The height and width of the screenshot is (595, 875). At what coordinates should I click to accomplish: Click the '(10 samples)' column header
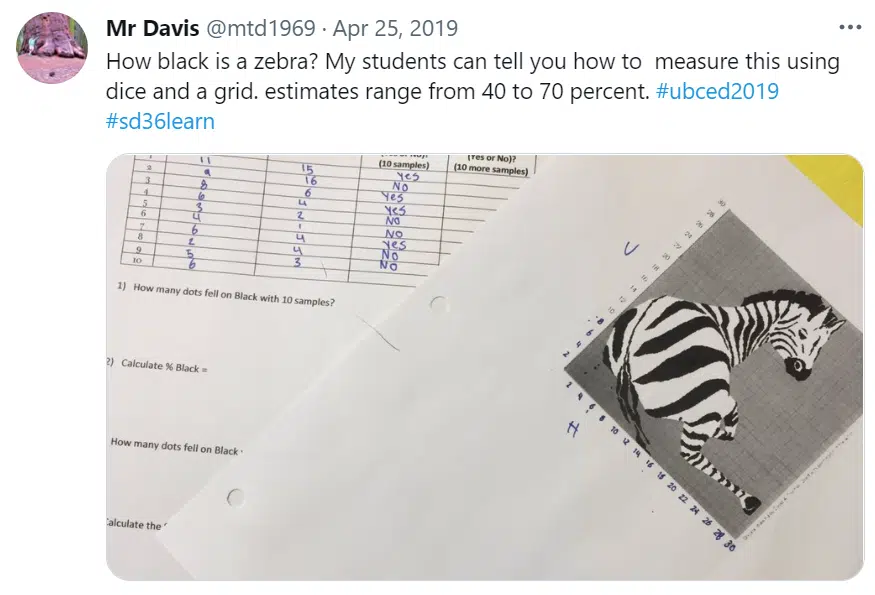pos(403,165)
